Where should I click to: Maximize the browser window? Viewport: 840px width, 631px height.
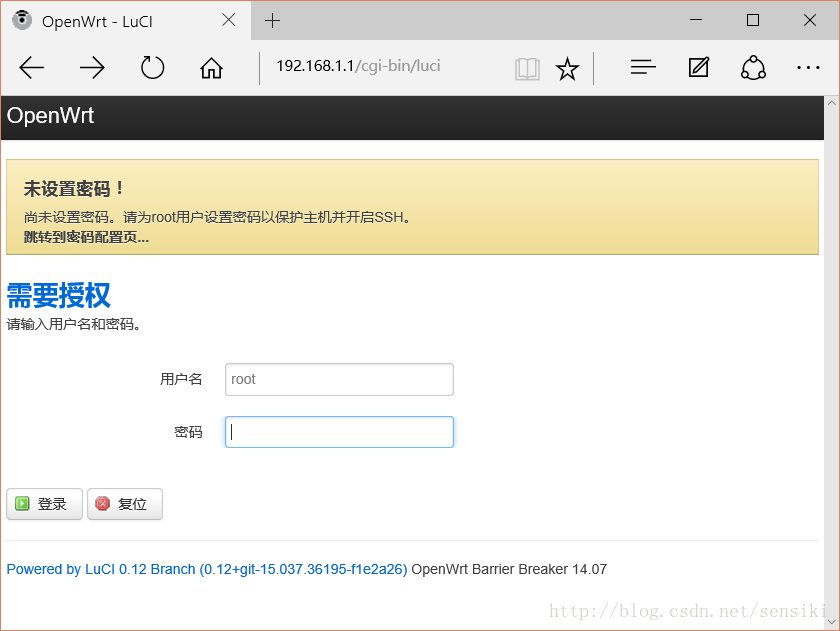(x=753, y=20)
